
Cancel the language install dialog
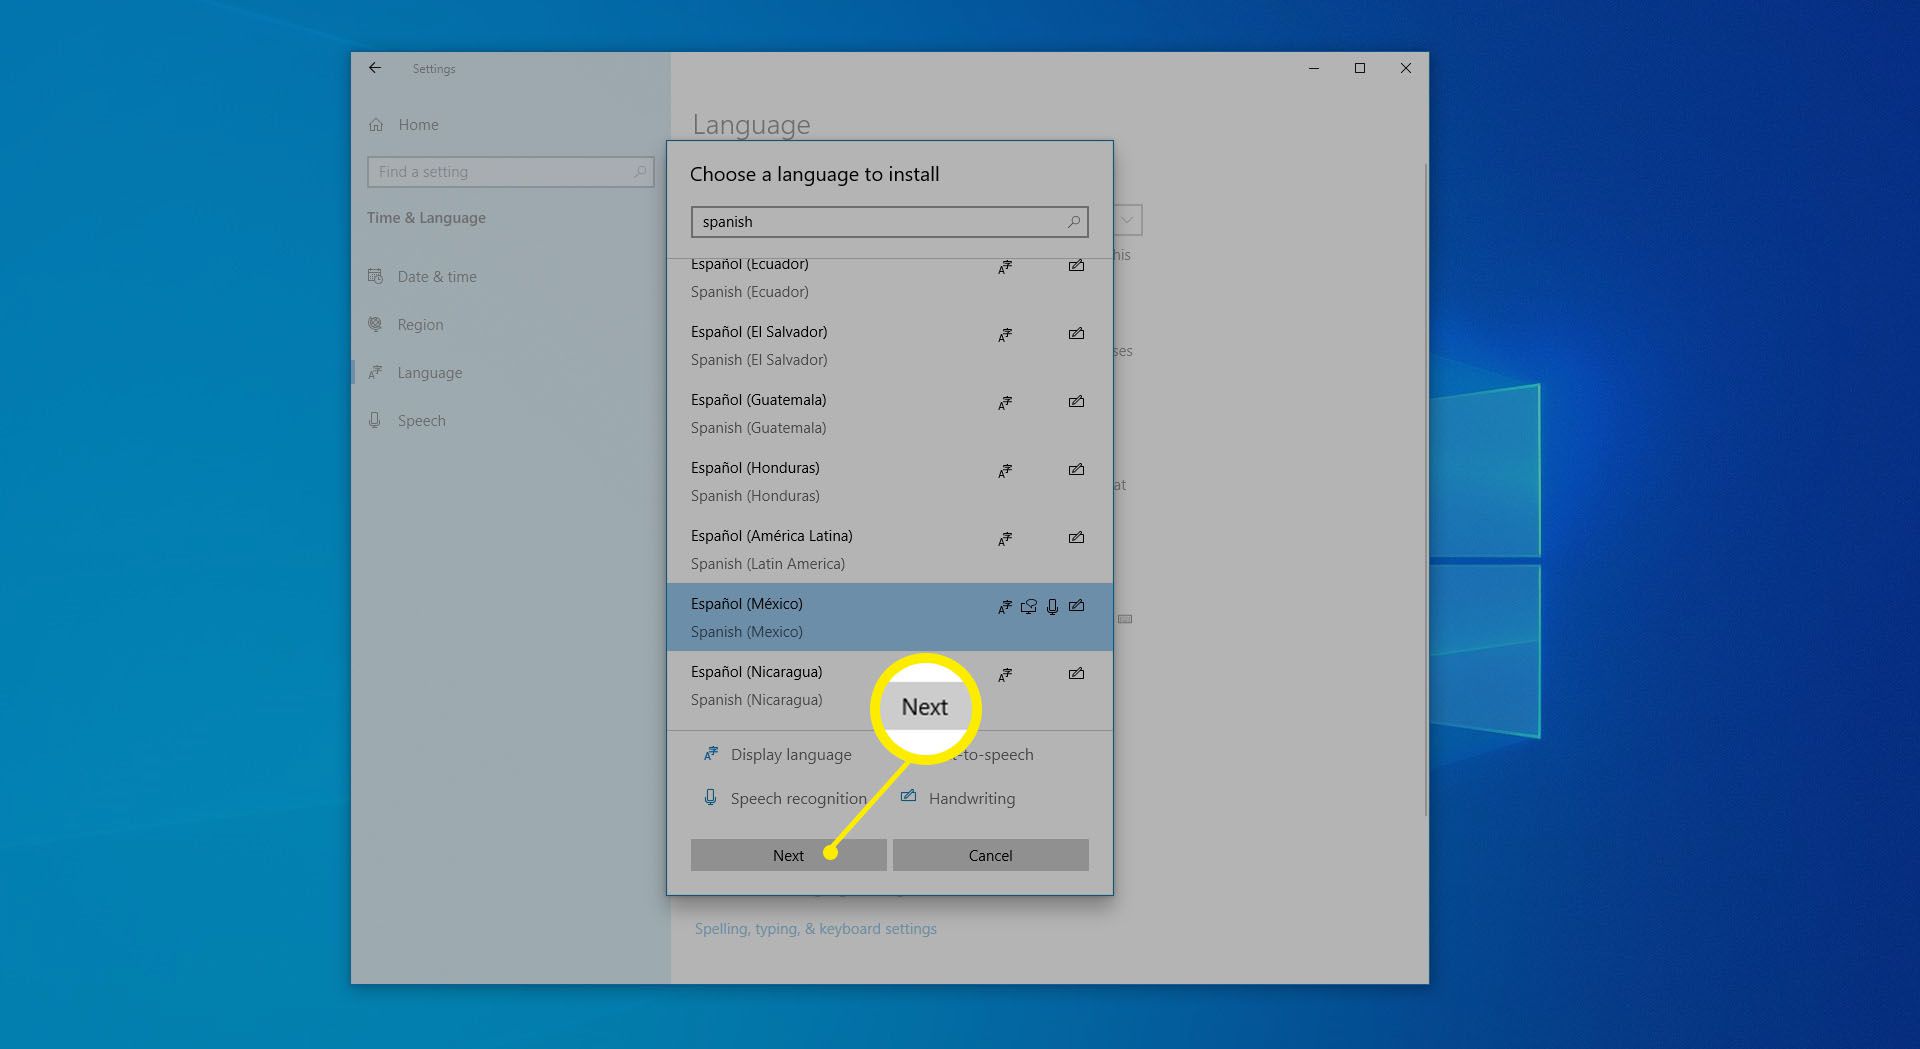click(990, 855)
